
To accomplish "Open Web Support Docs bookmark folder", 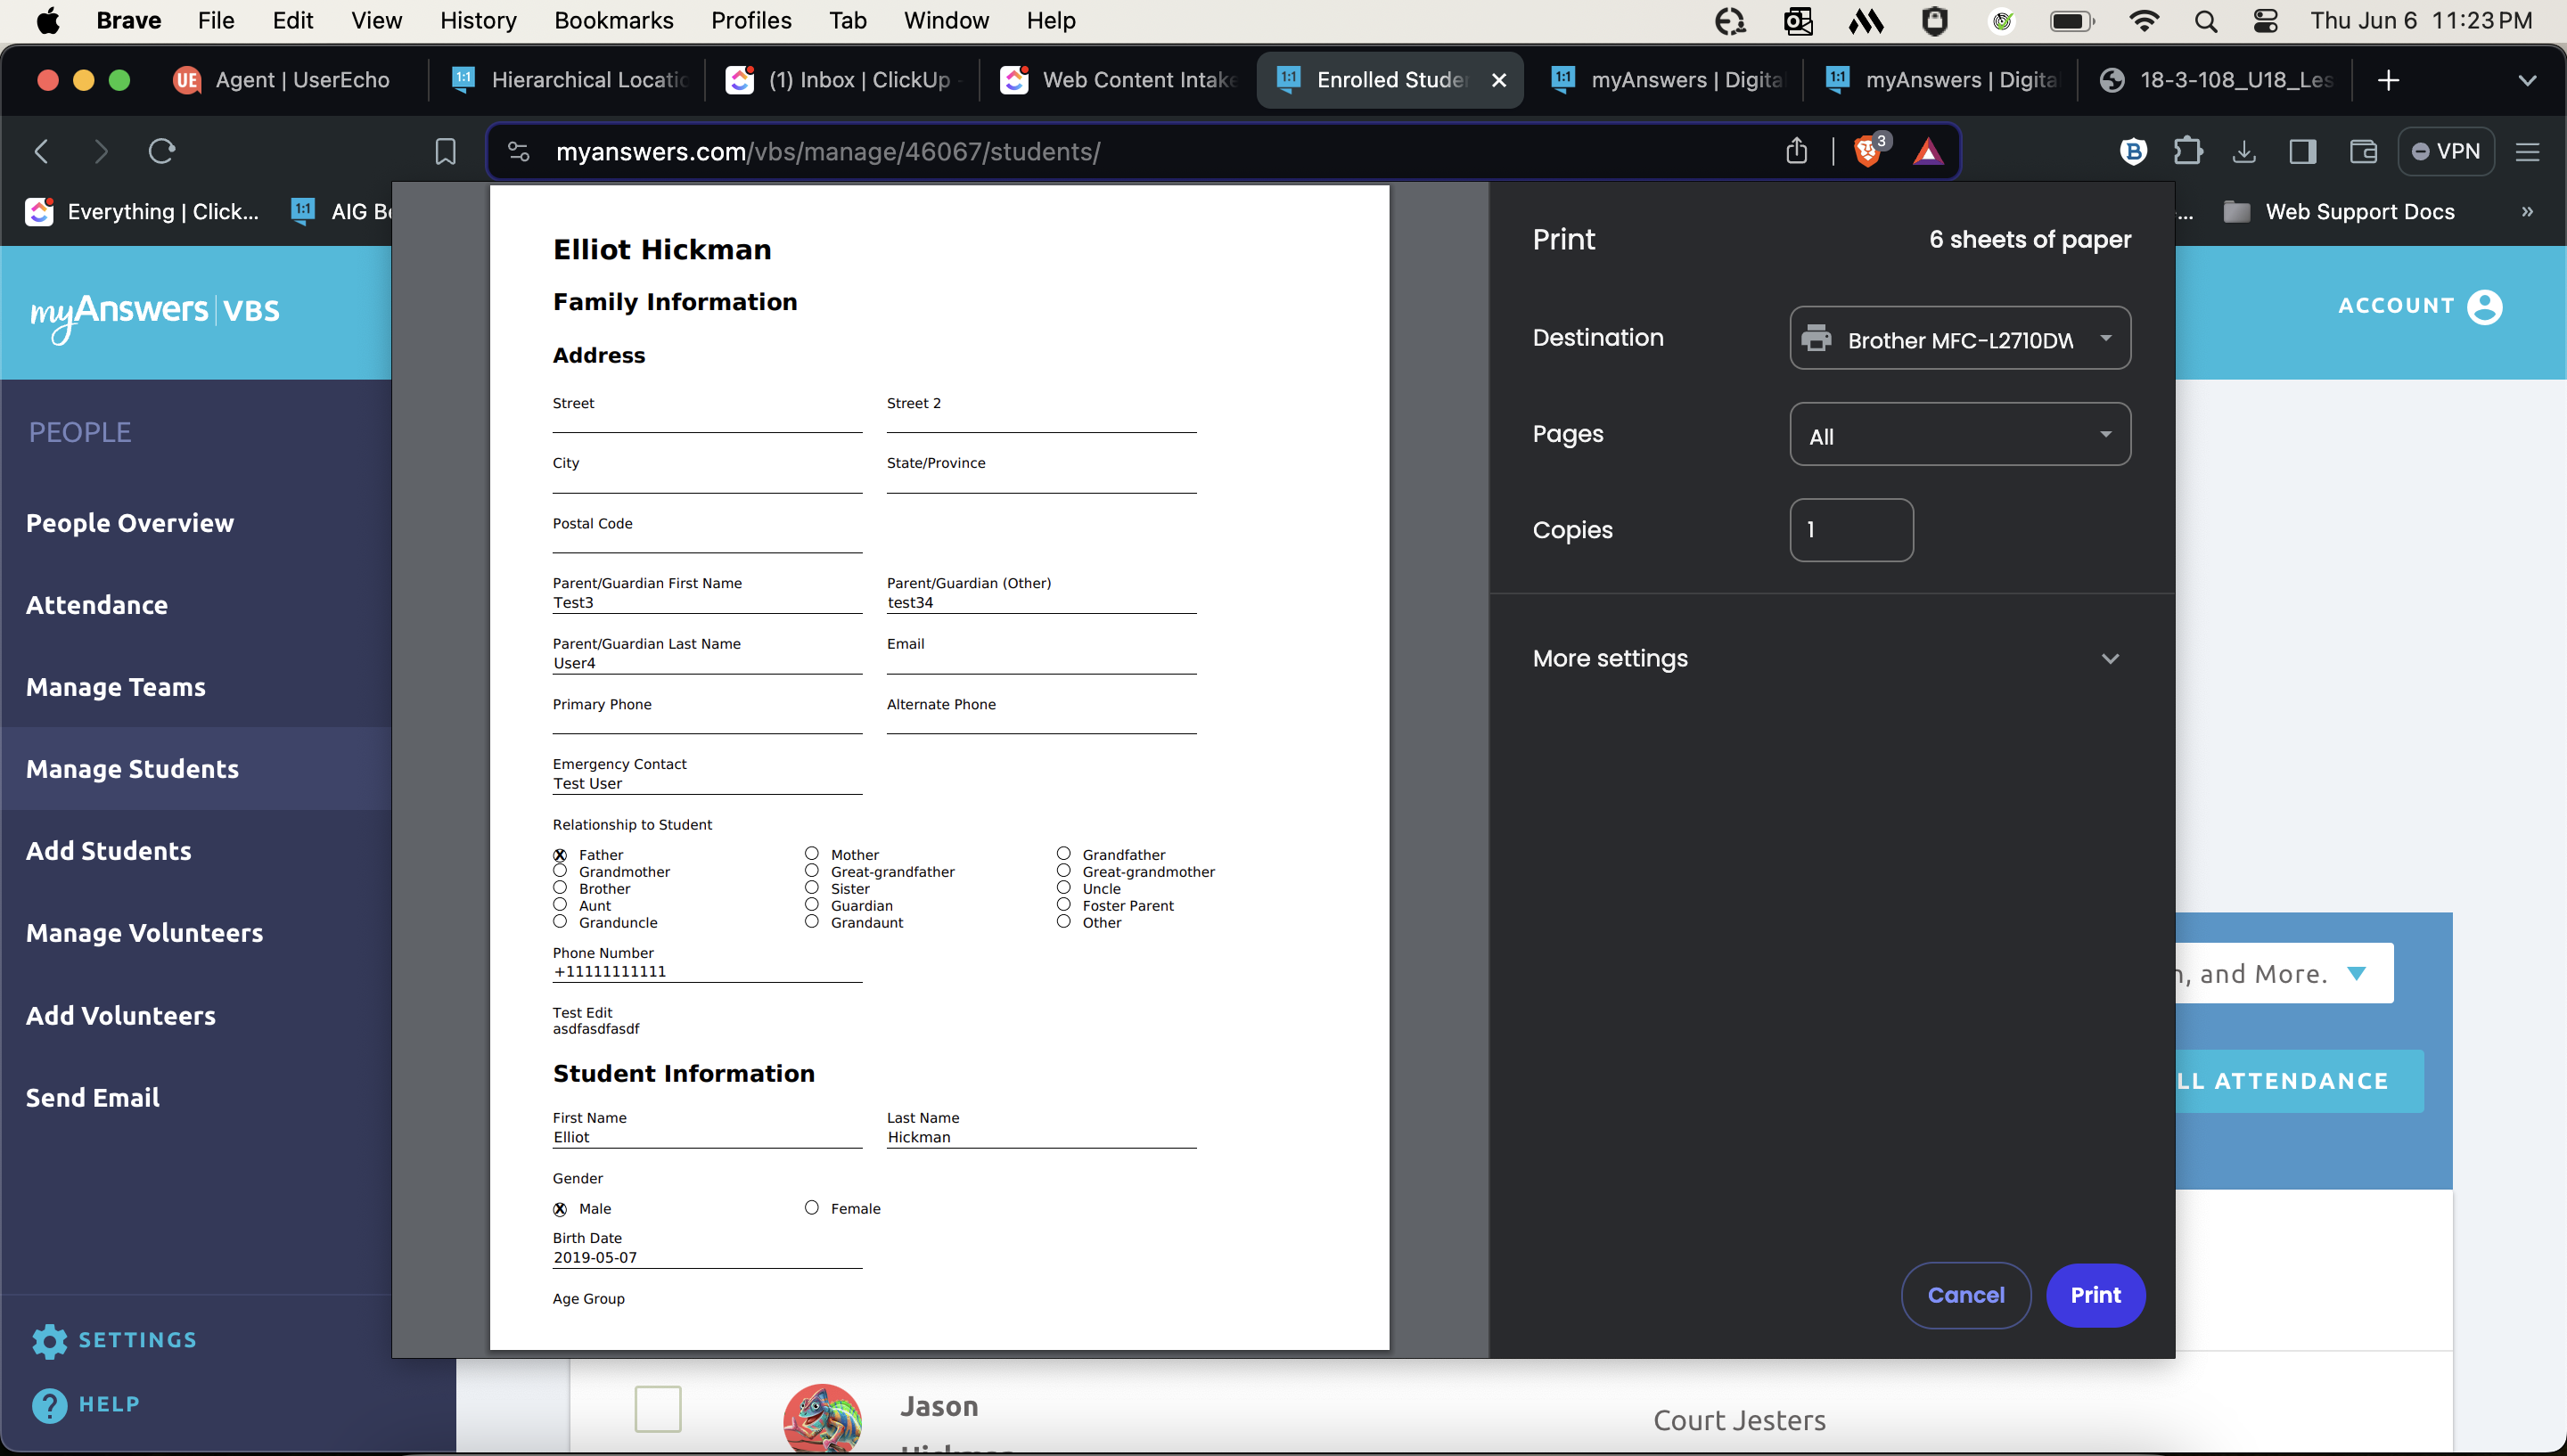I will pos(2338,211).
